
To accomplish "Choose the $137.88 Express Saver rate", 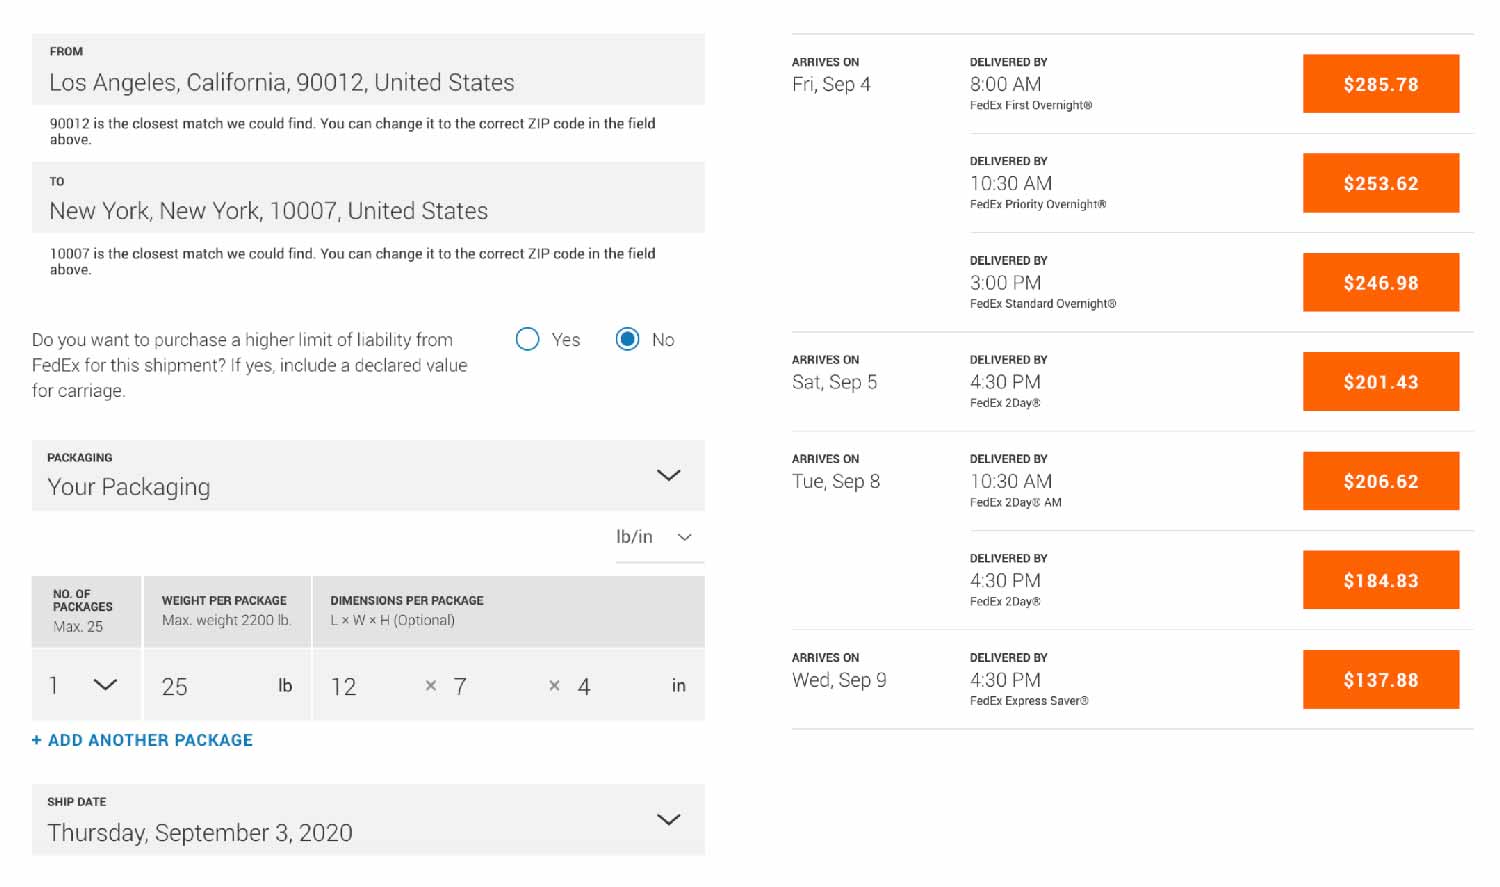I will tap(1380, 679).
